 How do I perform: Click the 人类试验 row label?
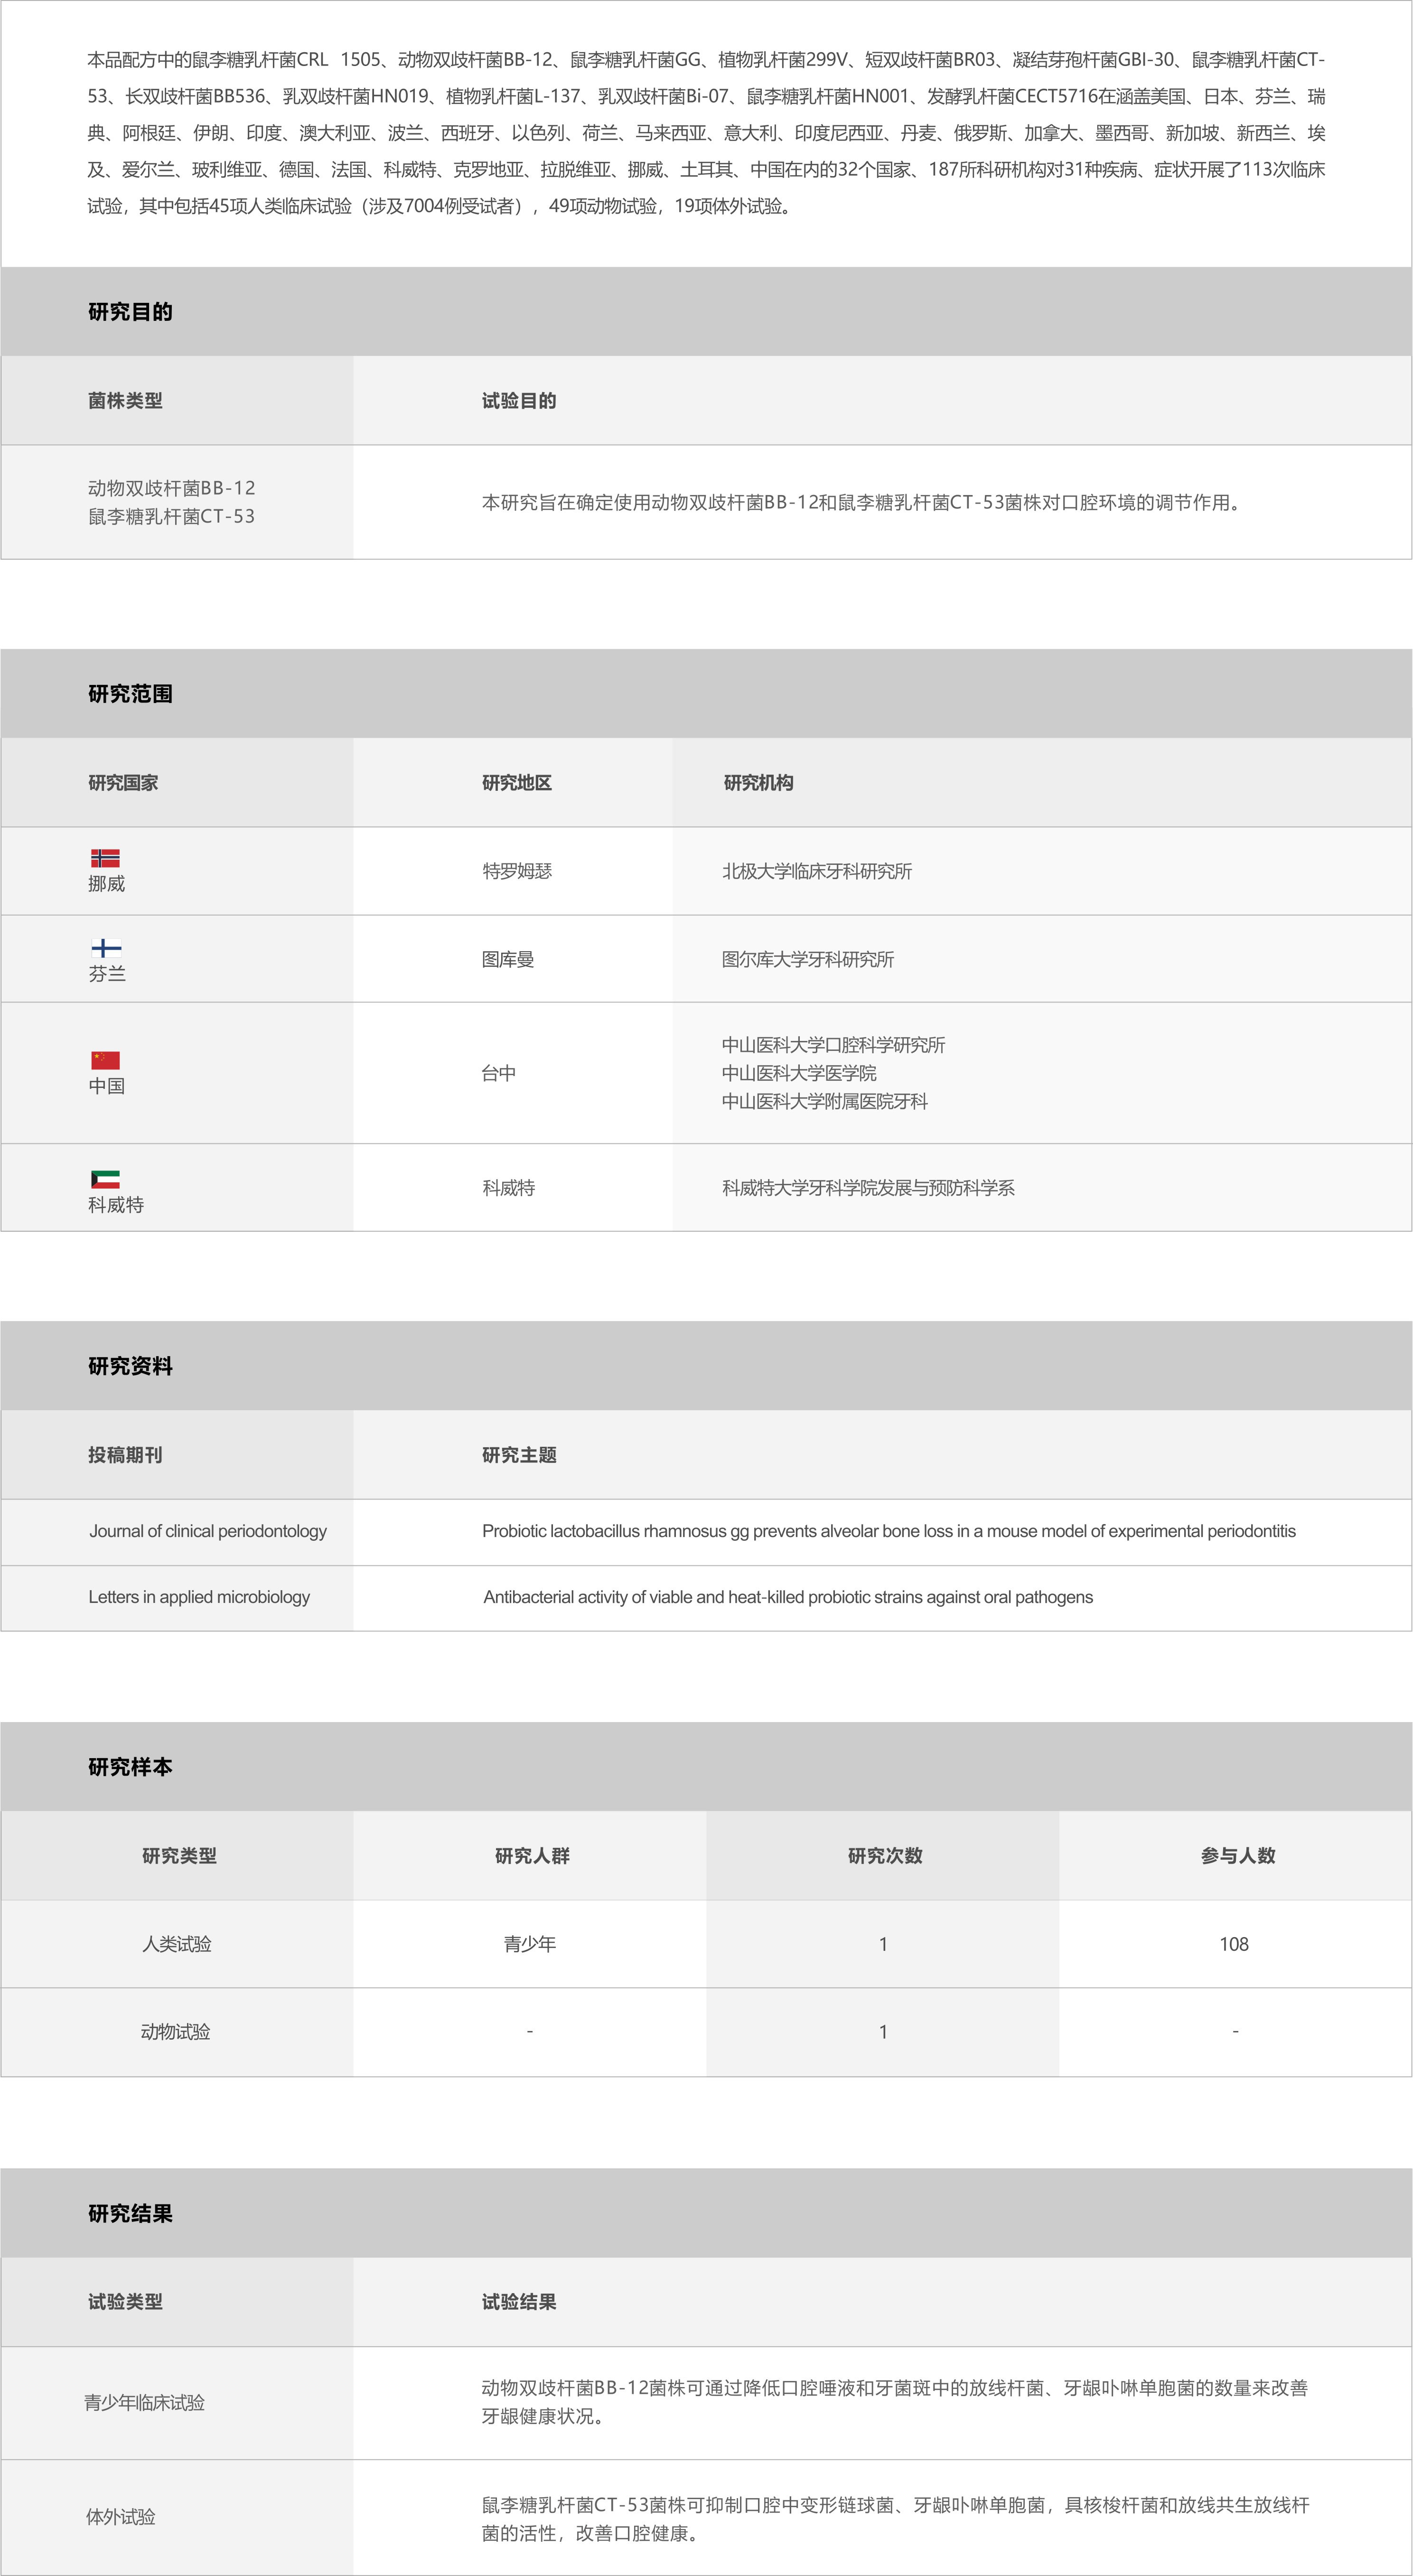click(177, 1944)
